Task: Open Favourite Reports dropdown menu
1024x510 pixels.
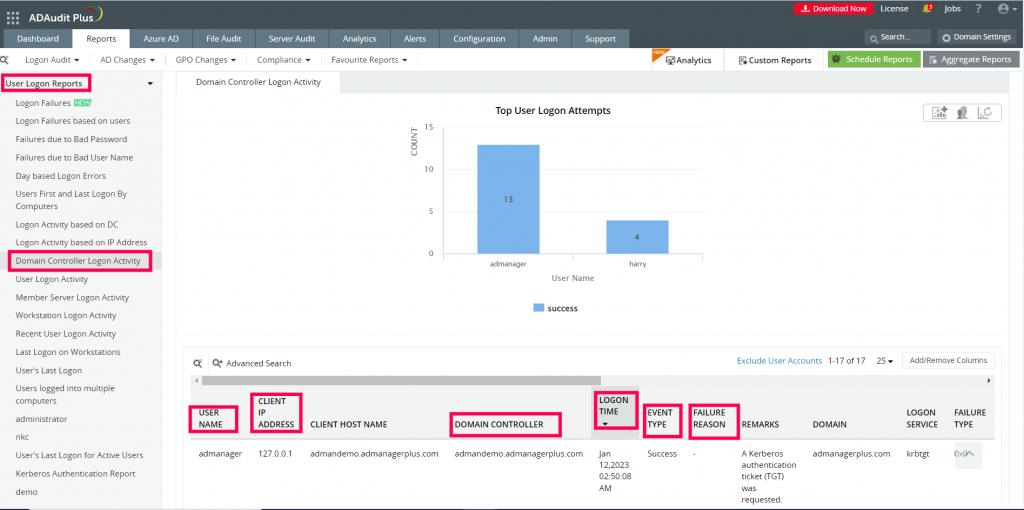Action: click(369, 59)
